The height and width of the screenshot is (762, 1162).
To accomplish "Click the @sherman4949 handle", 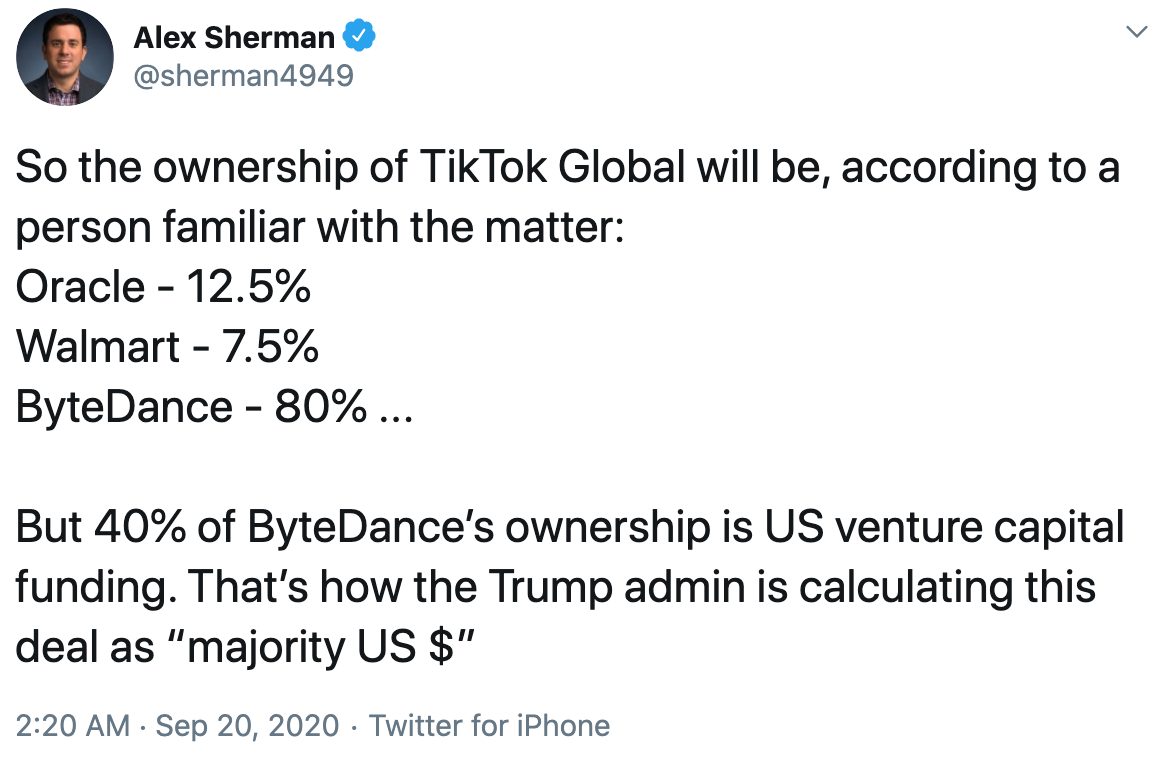I will click(243, 75).
